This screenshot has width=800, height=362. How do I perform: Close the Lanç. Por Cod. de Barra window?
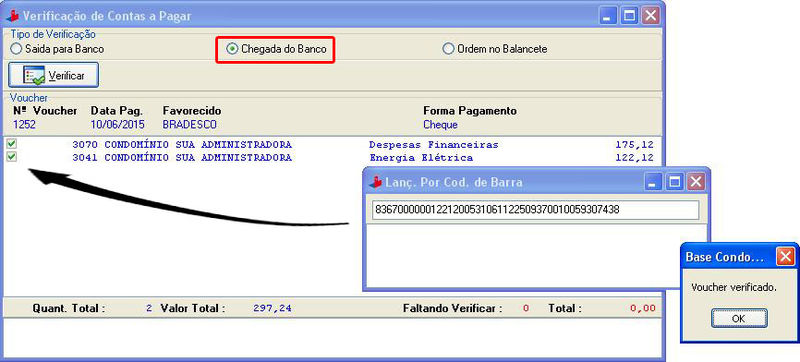click(x=695, y=182)
